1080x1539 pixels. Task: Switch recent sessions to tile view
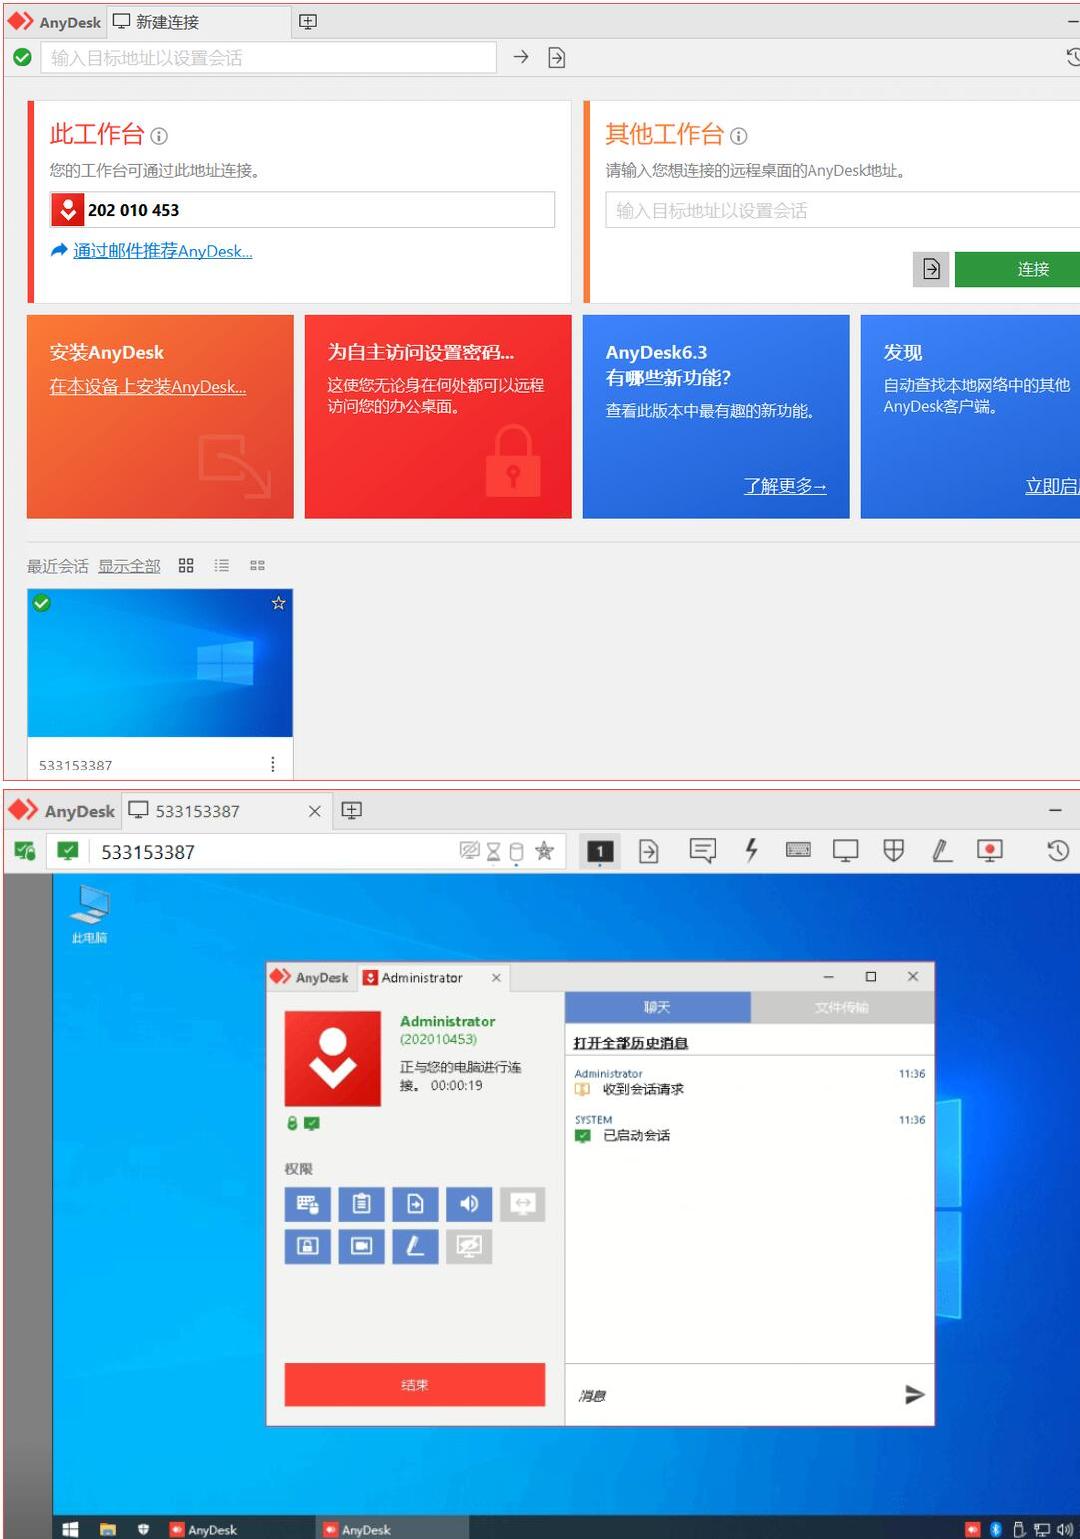(x=186, y=565)
